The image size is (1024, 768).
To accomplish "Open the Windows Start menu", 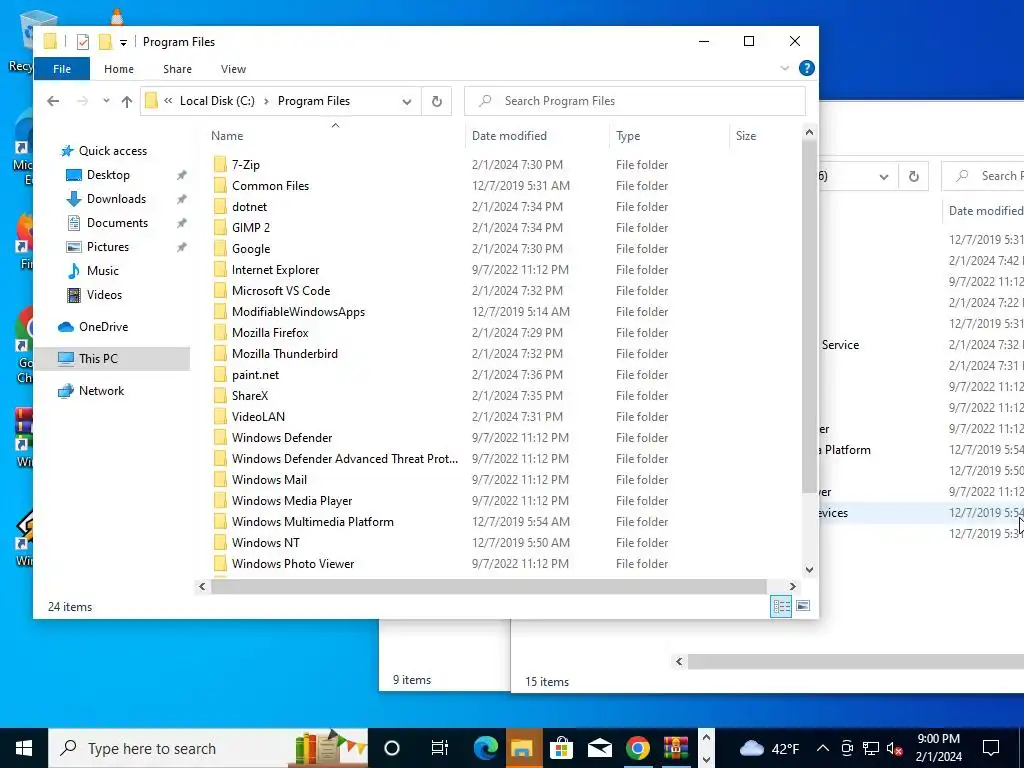I will click(24, 748).
